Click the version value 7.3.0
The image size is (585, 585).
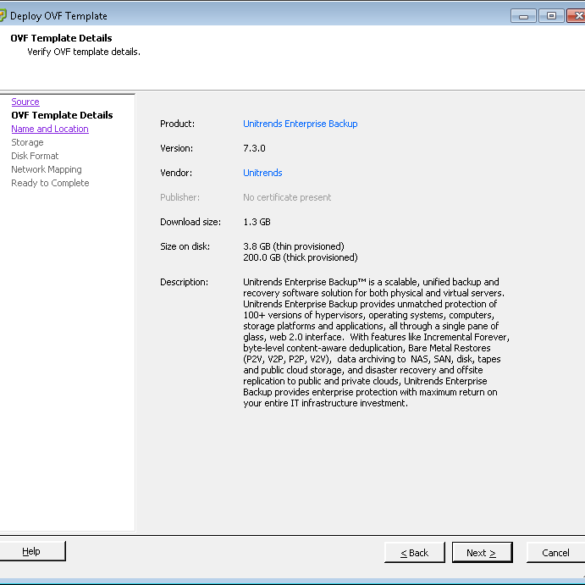pyautogui.click(x=254, y=148)
